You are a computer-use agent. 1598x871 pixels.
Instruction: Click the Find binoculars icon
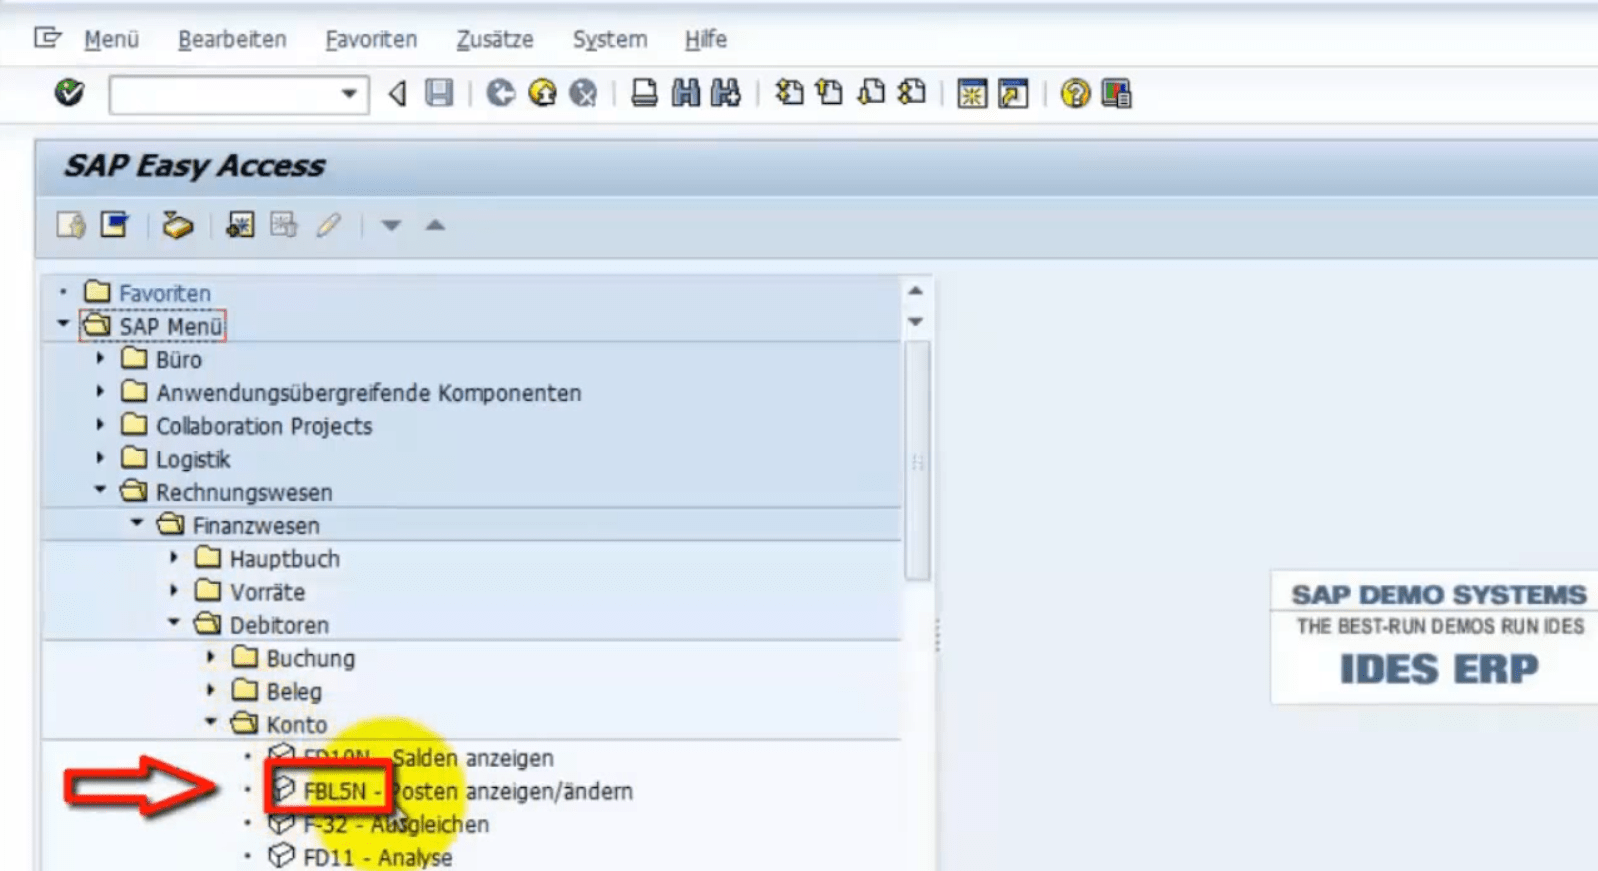[686, 94]
